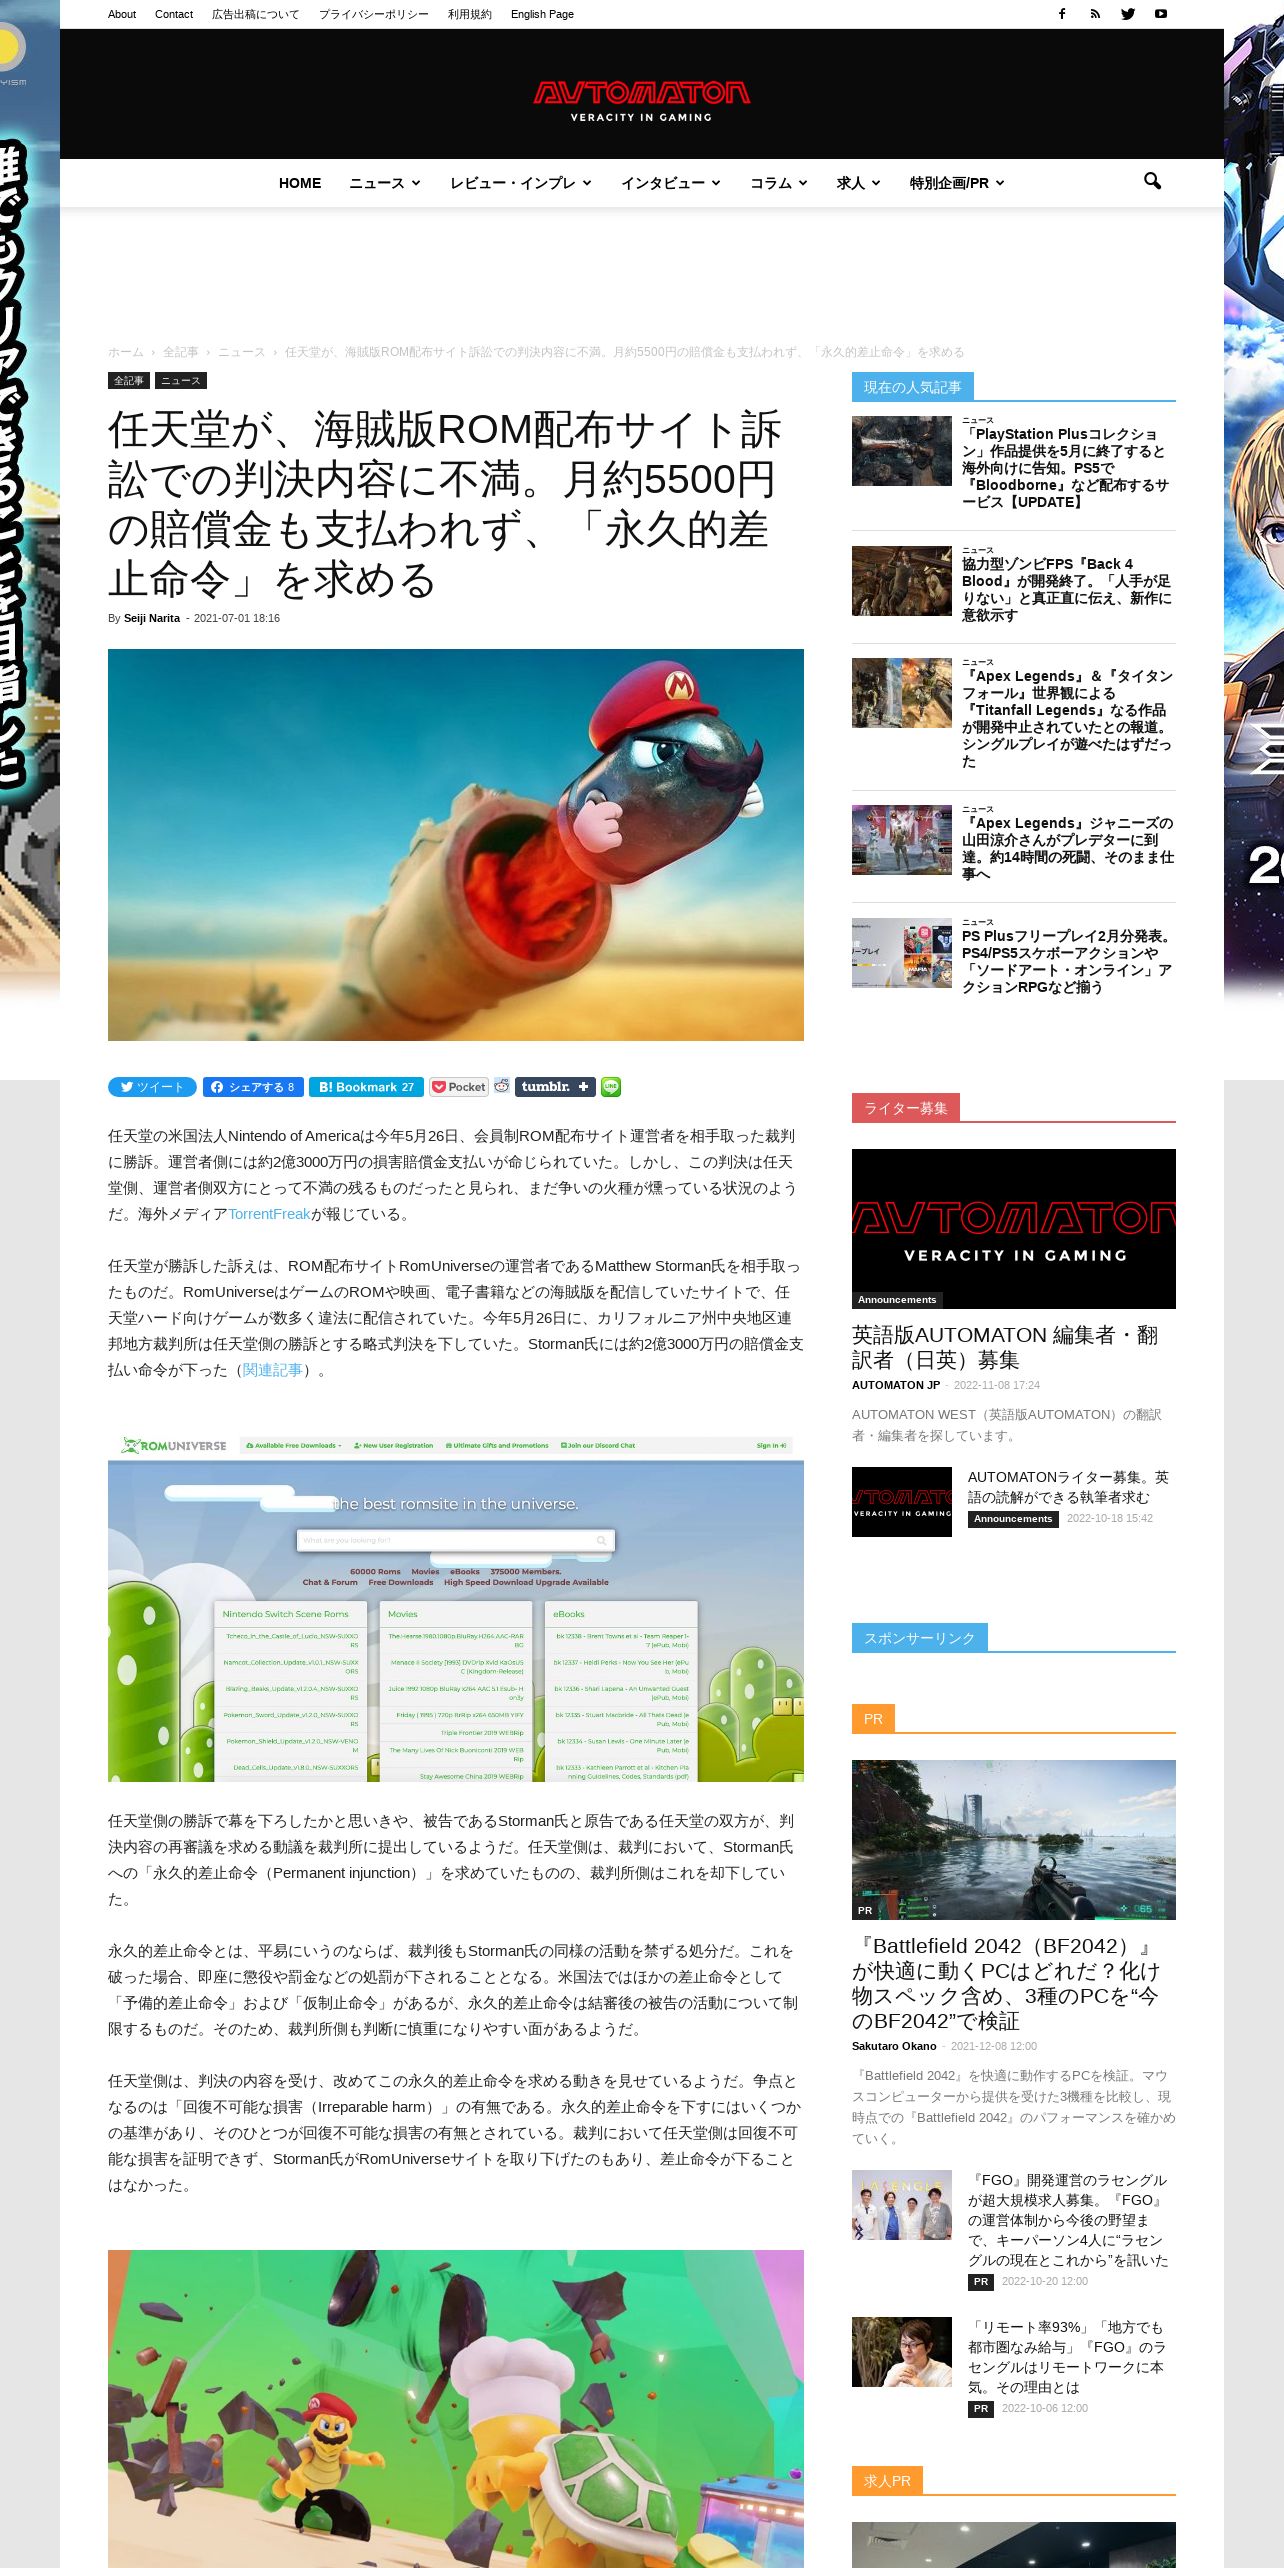Share article on Facebook button
Viewport: 1284px width, 2568px height.
(253, 1087)
